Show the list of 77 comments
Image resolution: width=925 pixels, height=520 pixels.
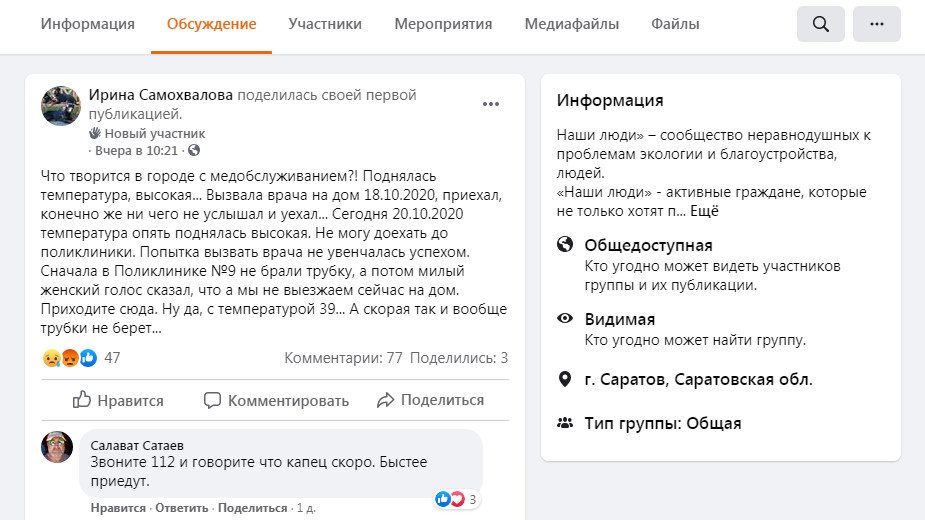(343, 358)
